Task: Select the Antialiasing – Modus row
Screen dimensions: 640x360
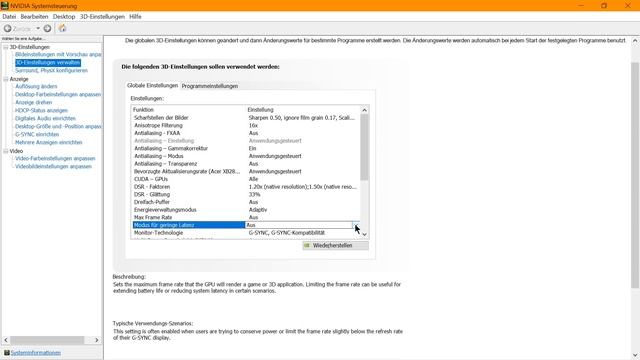Action: pos(246,156)
